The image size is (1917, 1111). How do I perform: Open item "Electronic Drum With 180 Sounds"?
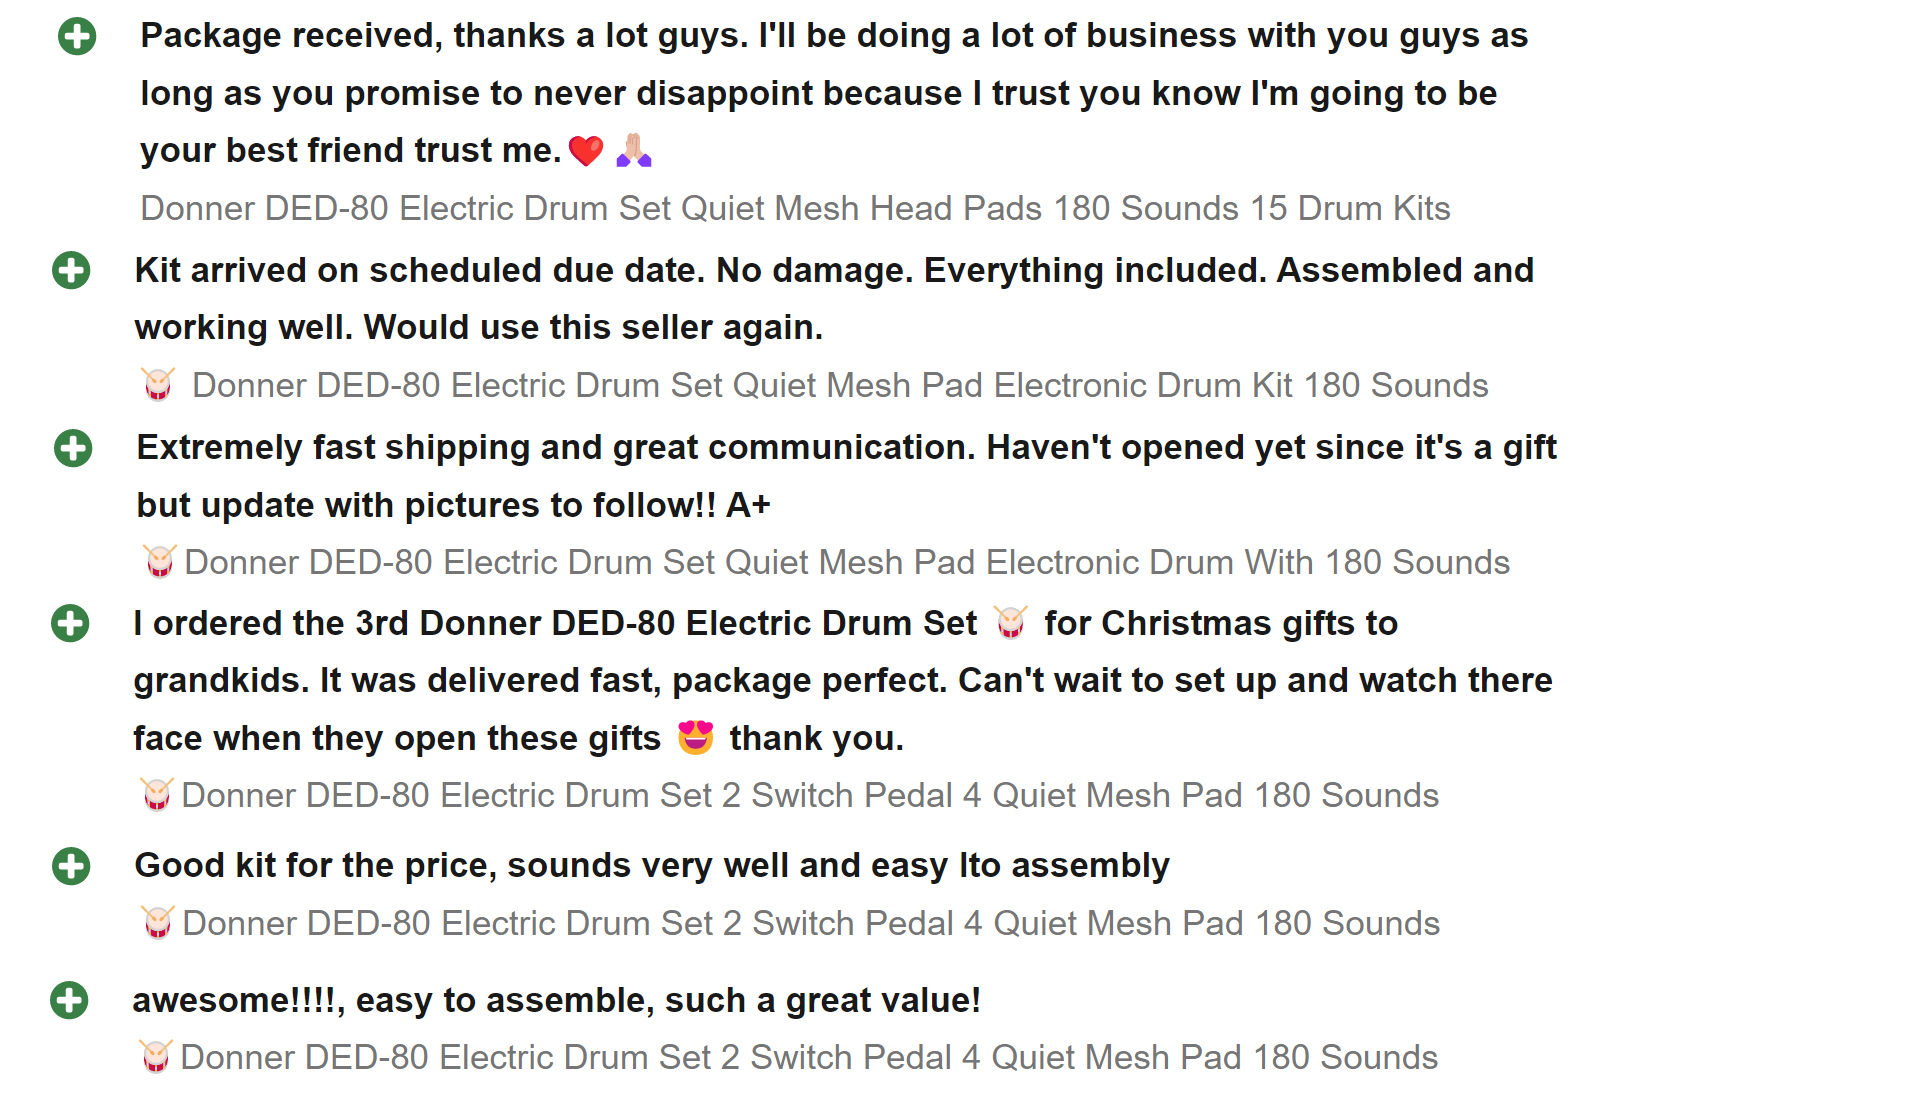pyautogui.click(x=847, y=562)
